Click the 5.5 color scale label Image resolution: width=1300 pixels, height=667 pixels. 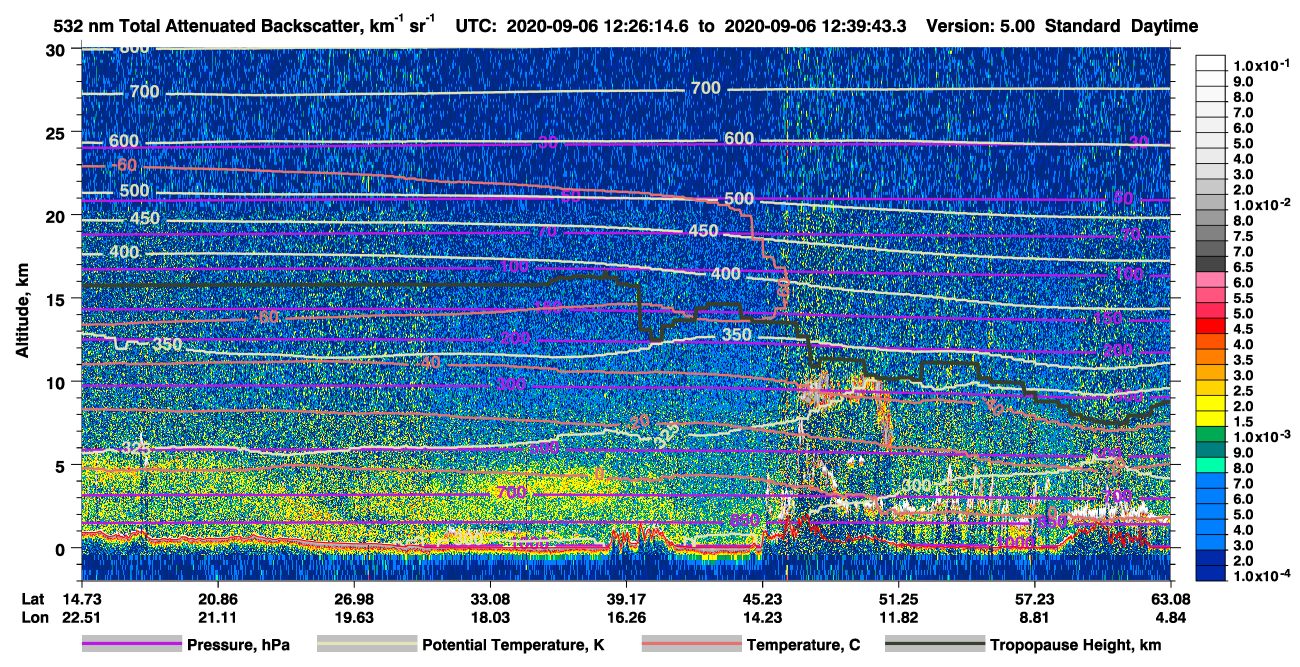coord(1244,298)
